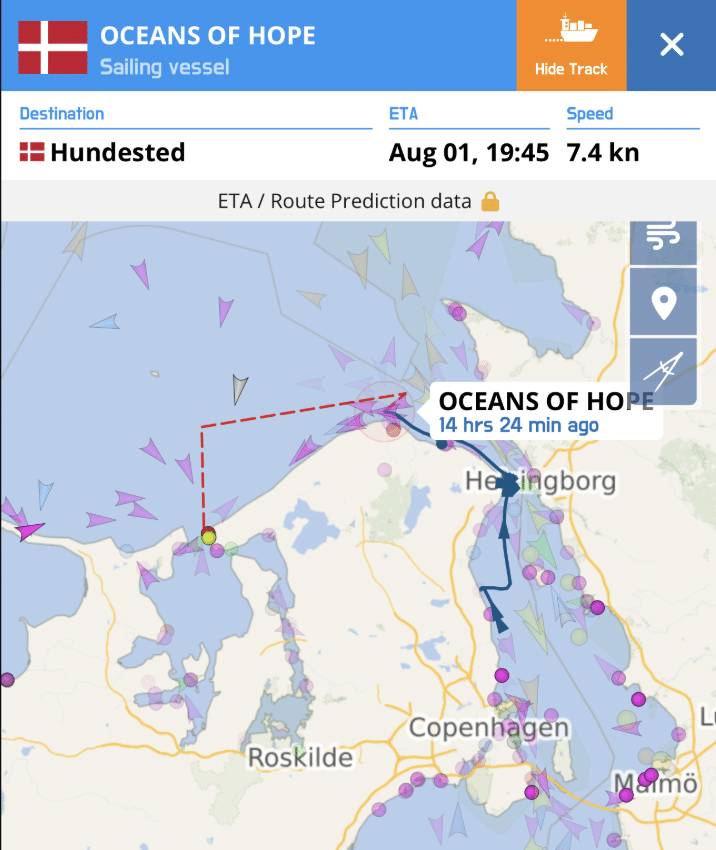This screenshot has width=716, height=850.
Task: Hide the vessel track
Action: click(571, 45)
